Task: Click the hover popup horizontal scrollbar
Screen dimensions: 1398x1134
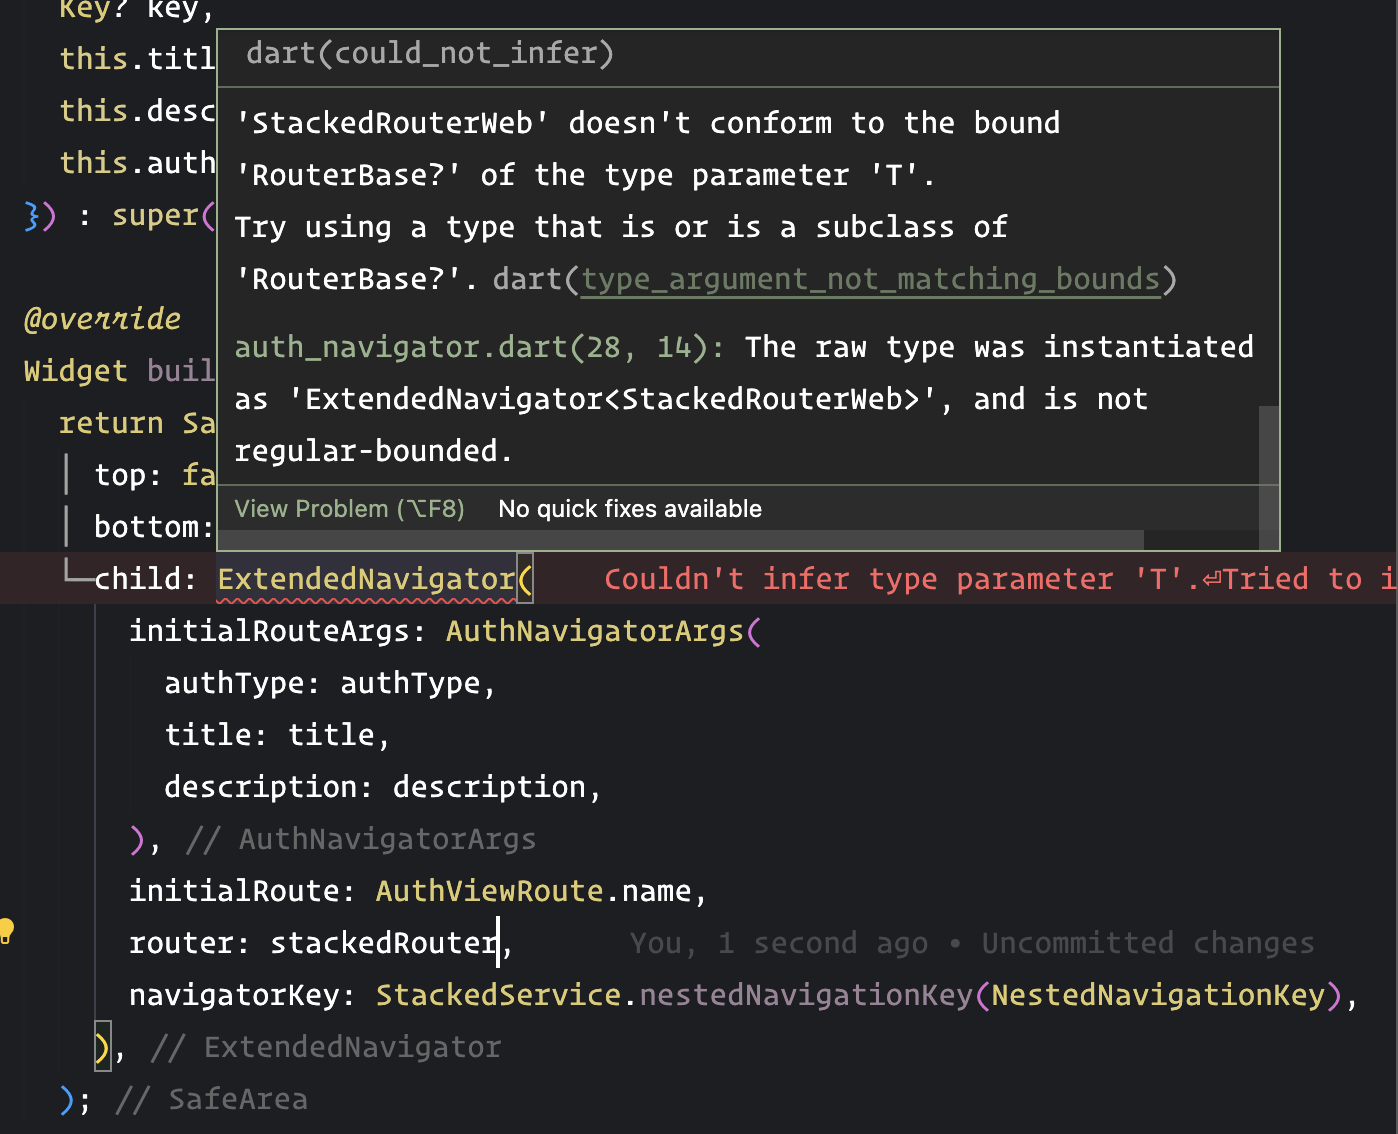Action: (681, 540)
